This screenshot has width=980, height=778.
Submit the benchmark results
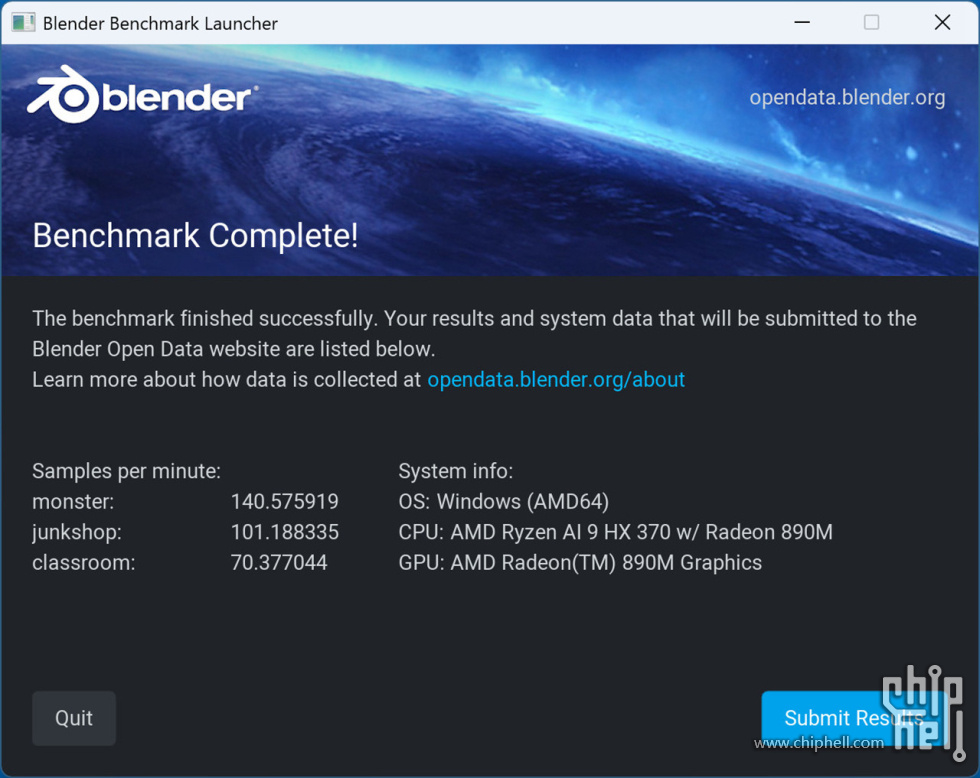(853, 718)
